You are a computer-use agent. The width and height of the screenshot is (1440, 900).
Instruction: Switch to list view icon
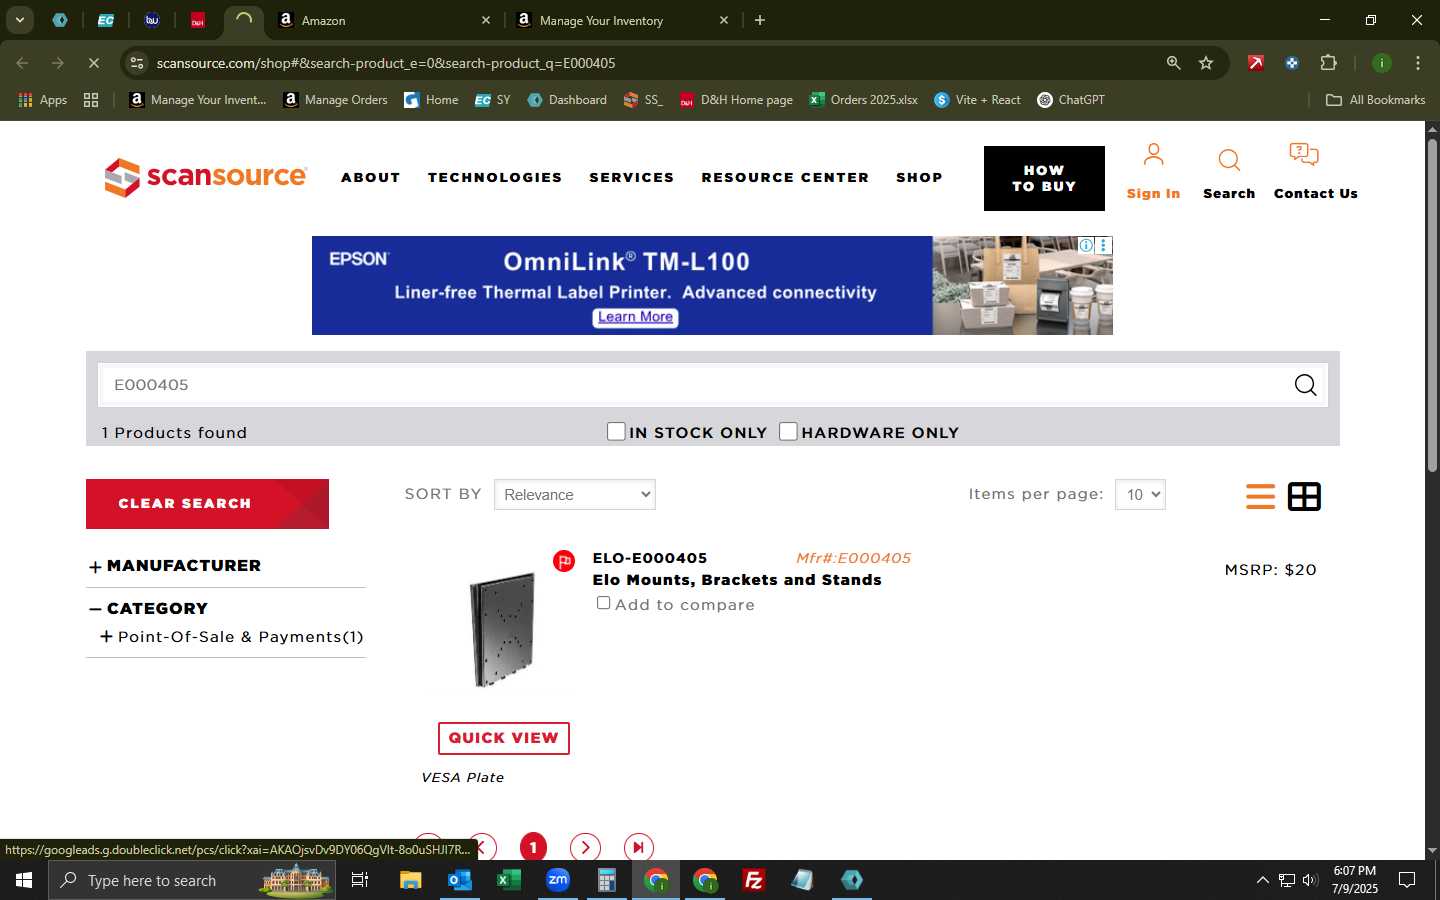1260,496
